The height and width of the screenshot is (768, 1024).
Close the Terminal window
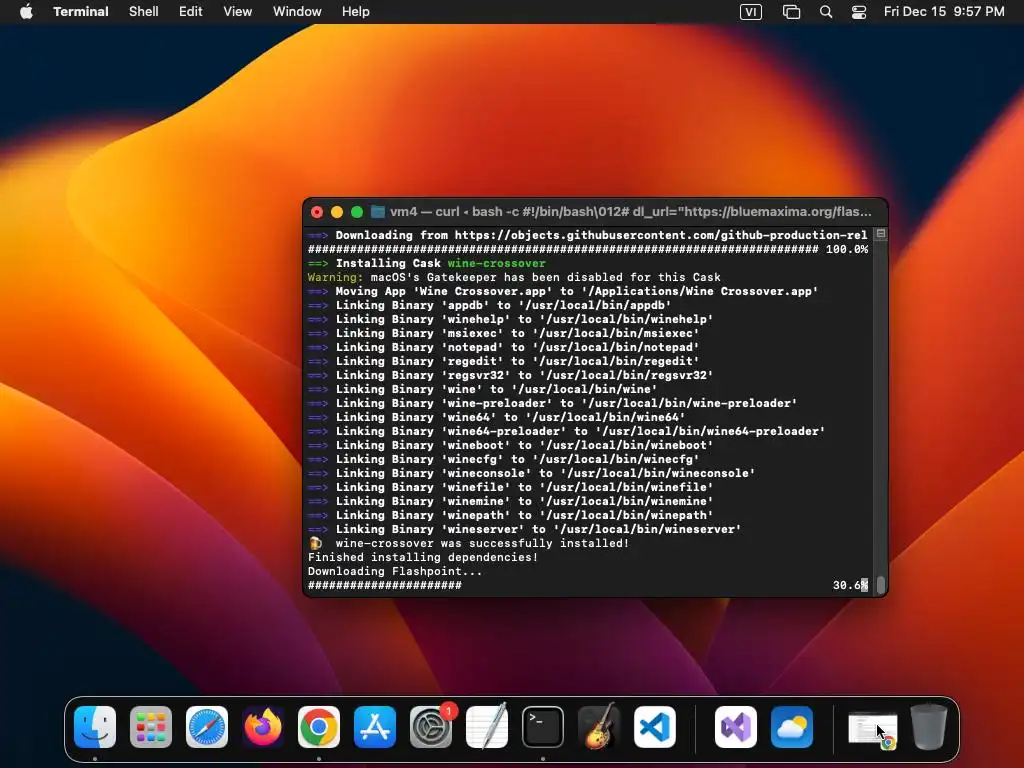[x=317, y=212]
